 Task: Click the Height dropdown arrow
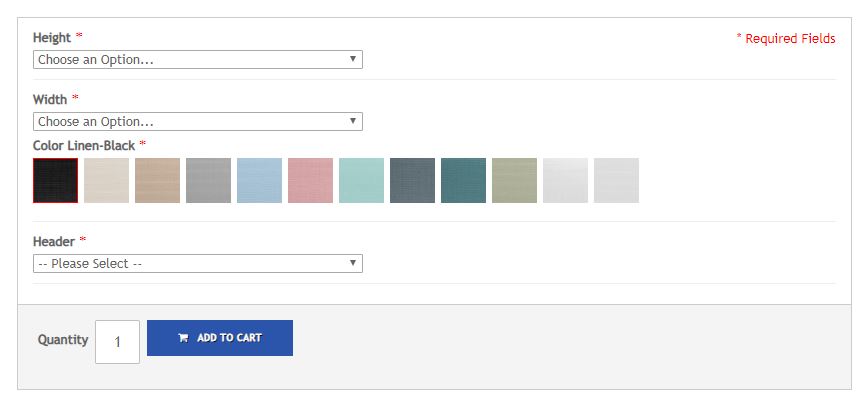[x=353, y=59]
